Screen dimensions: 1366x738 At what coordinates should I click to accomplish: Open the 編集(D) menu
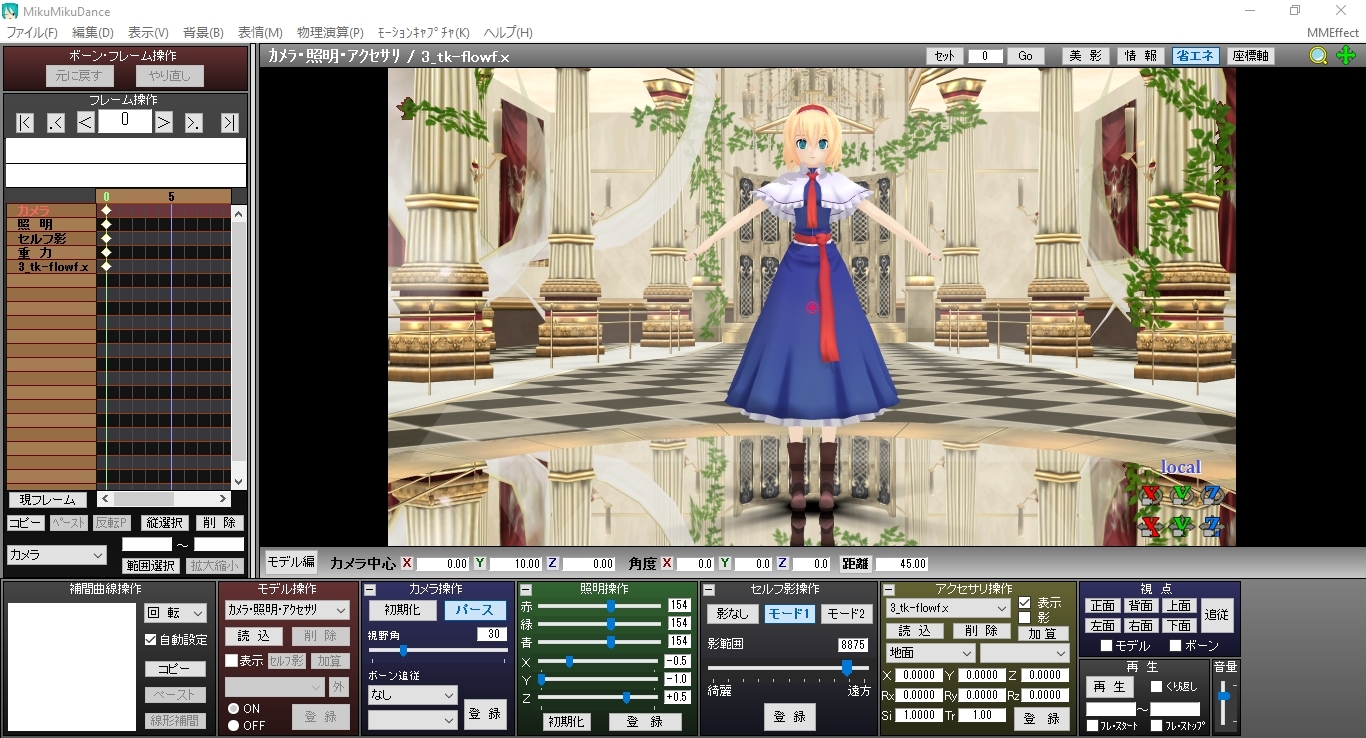[93, 33]
